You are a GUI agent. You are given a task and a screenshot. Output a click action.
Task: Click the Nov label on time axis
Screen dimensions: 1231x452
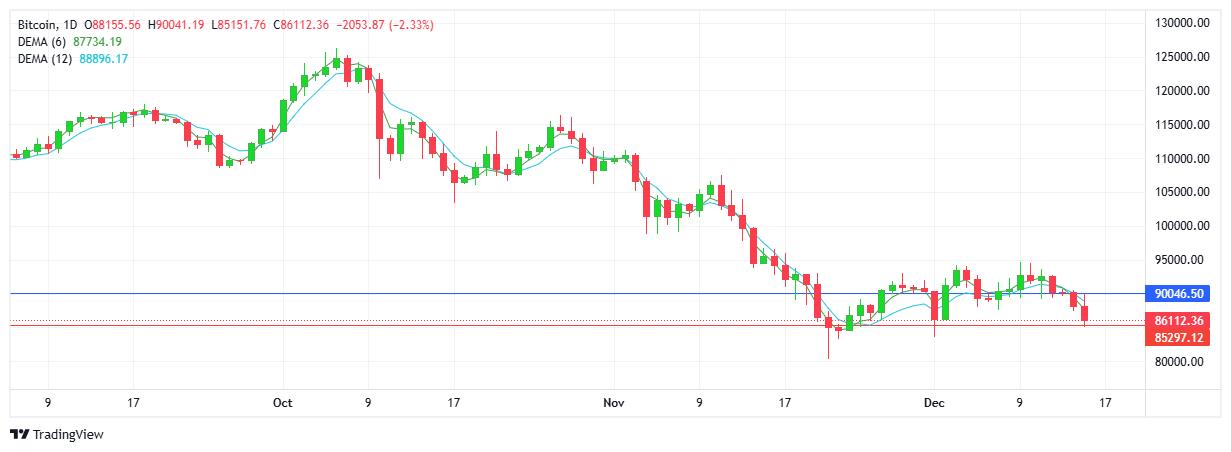coord(614,403)
